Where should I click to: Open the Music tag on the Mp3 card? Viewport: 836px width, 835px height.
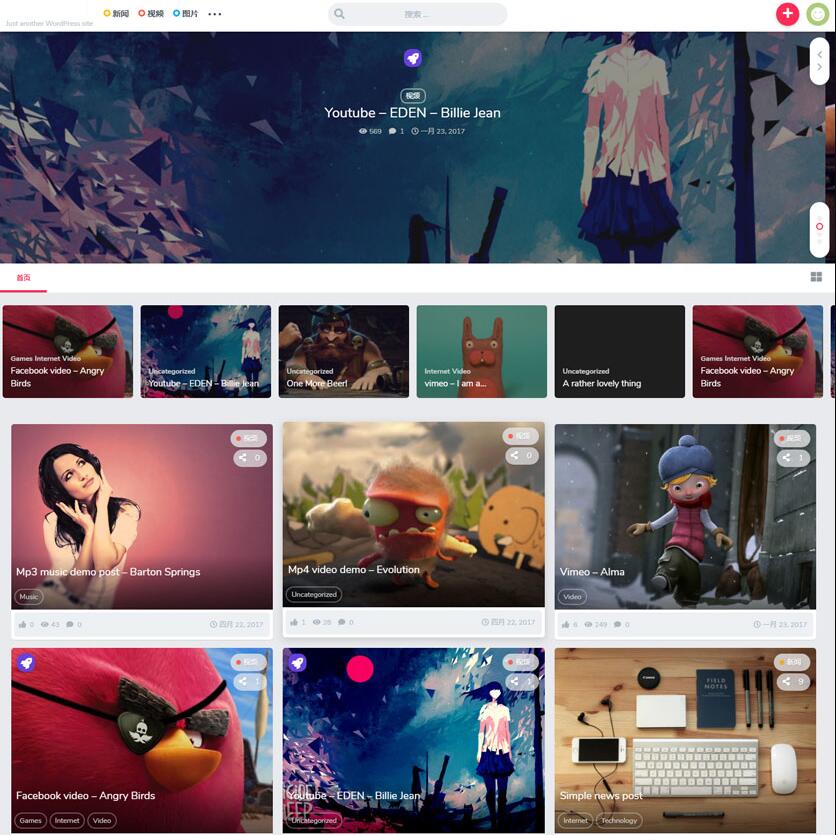[29, 597]
